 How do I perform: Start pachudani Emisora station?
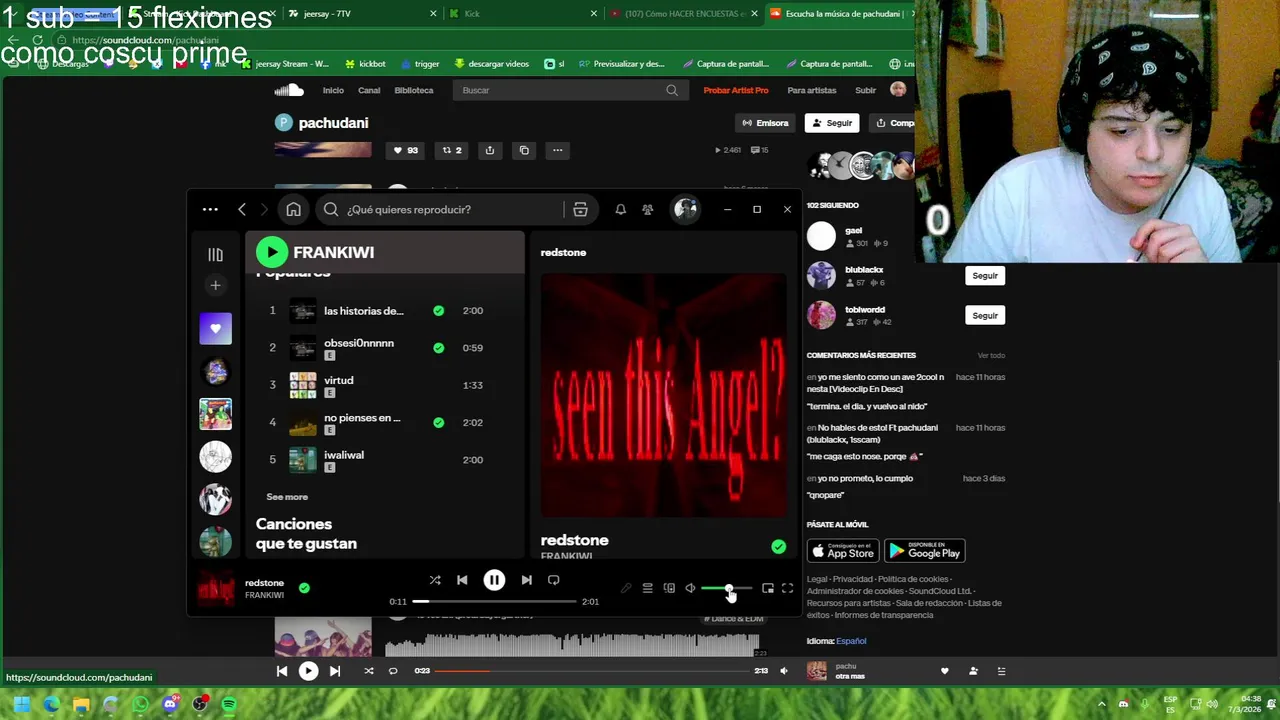coord(765,123)
